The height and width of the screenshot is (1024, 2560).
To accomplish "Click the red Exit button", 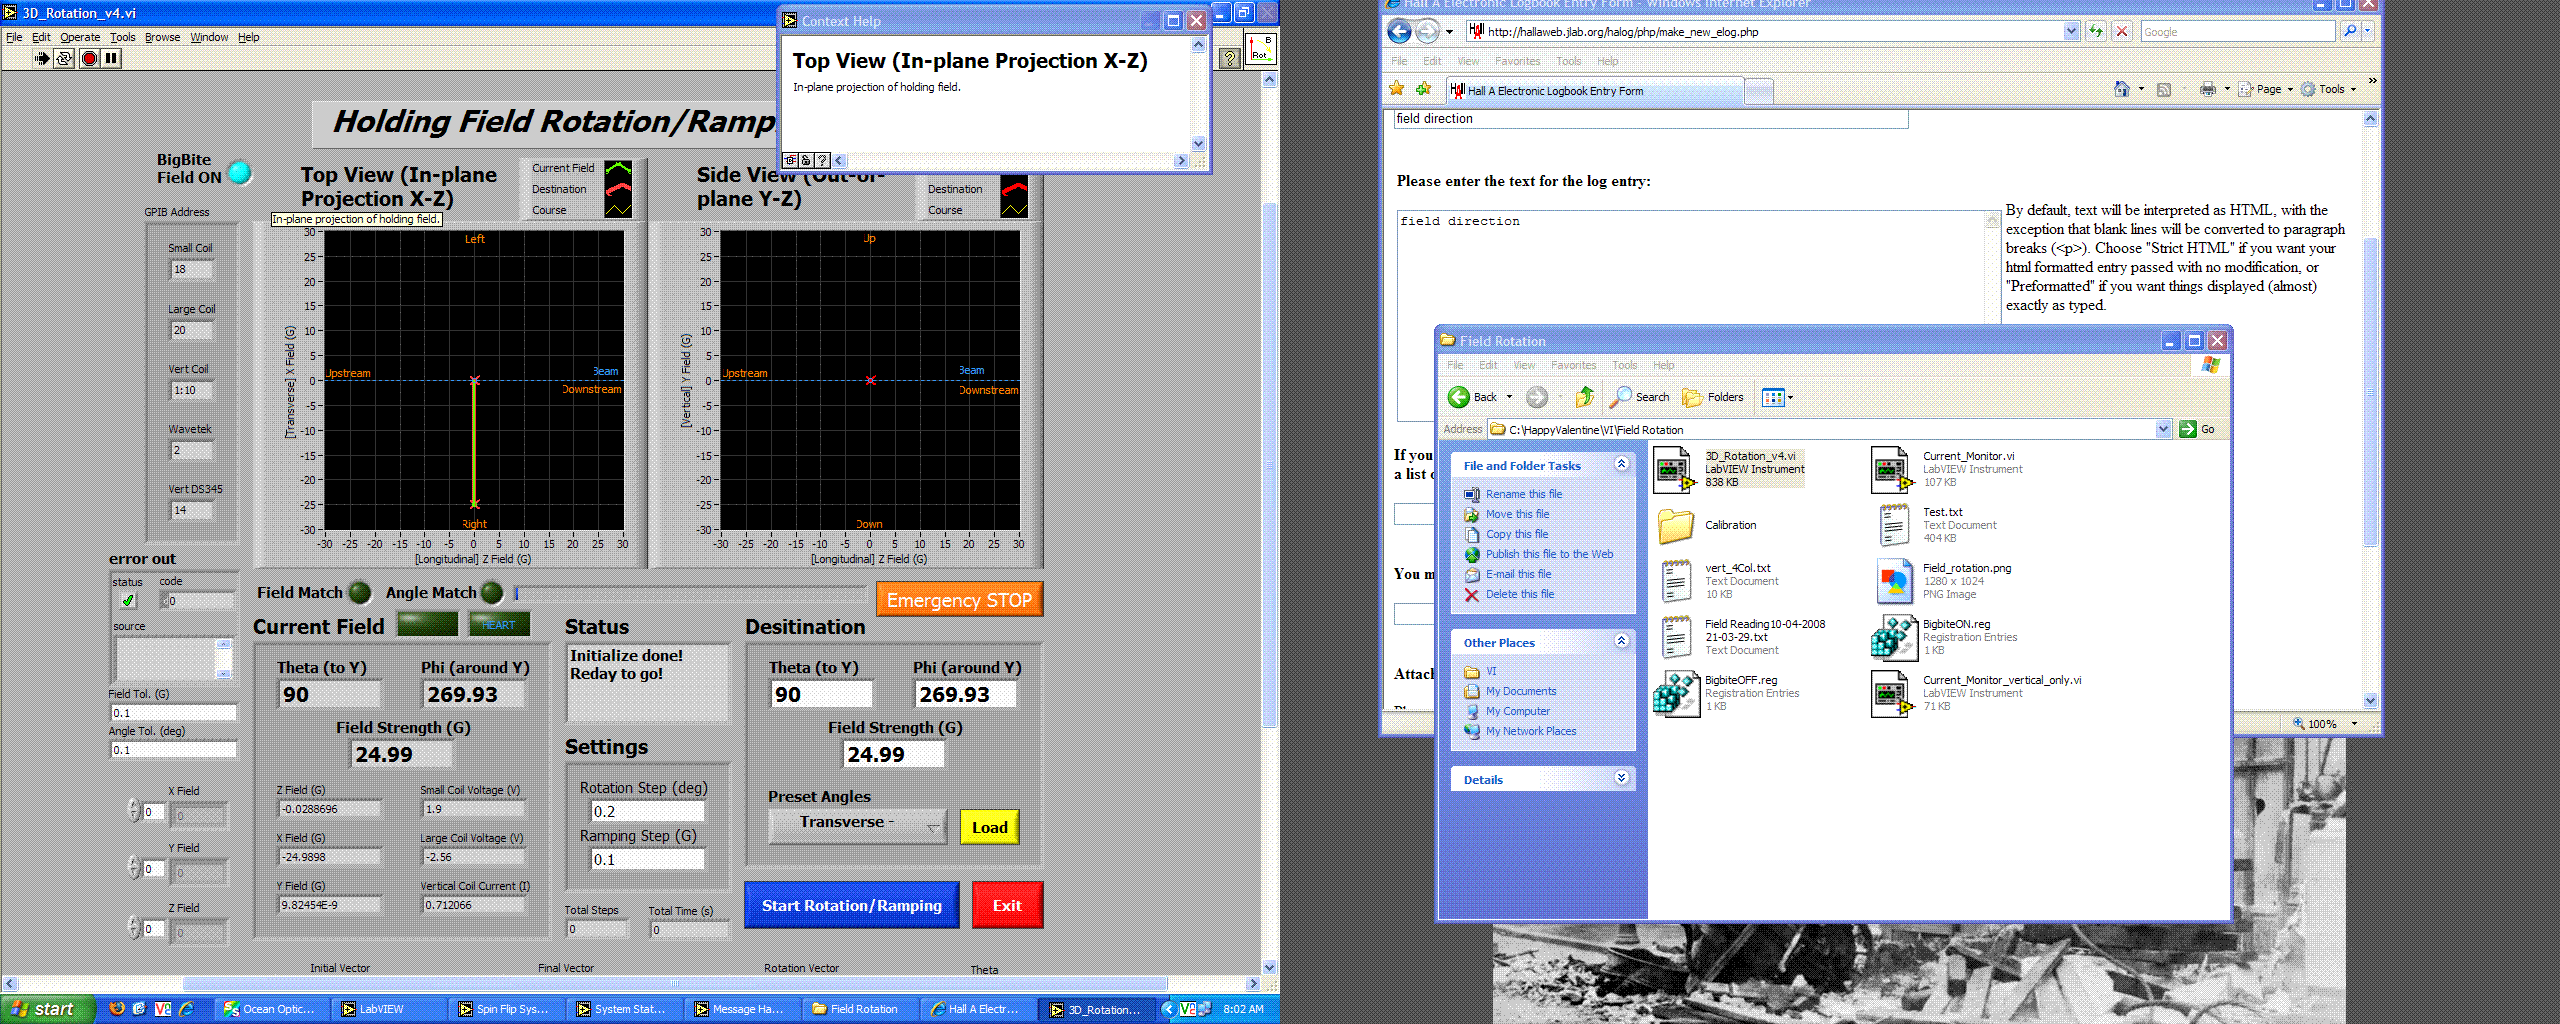I will 1007,905.
